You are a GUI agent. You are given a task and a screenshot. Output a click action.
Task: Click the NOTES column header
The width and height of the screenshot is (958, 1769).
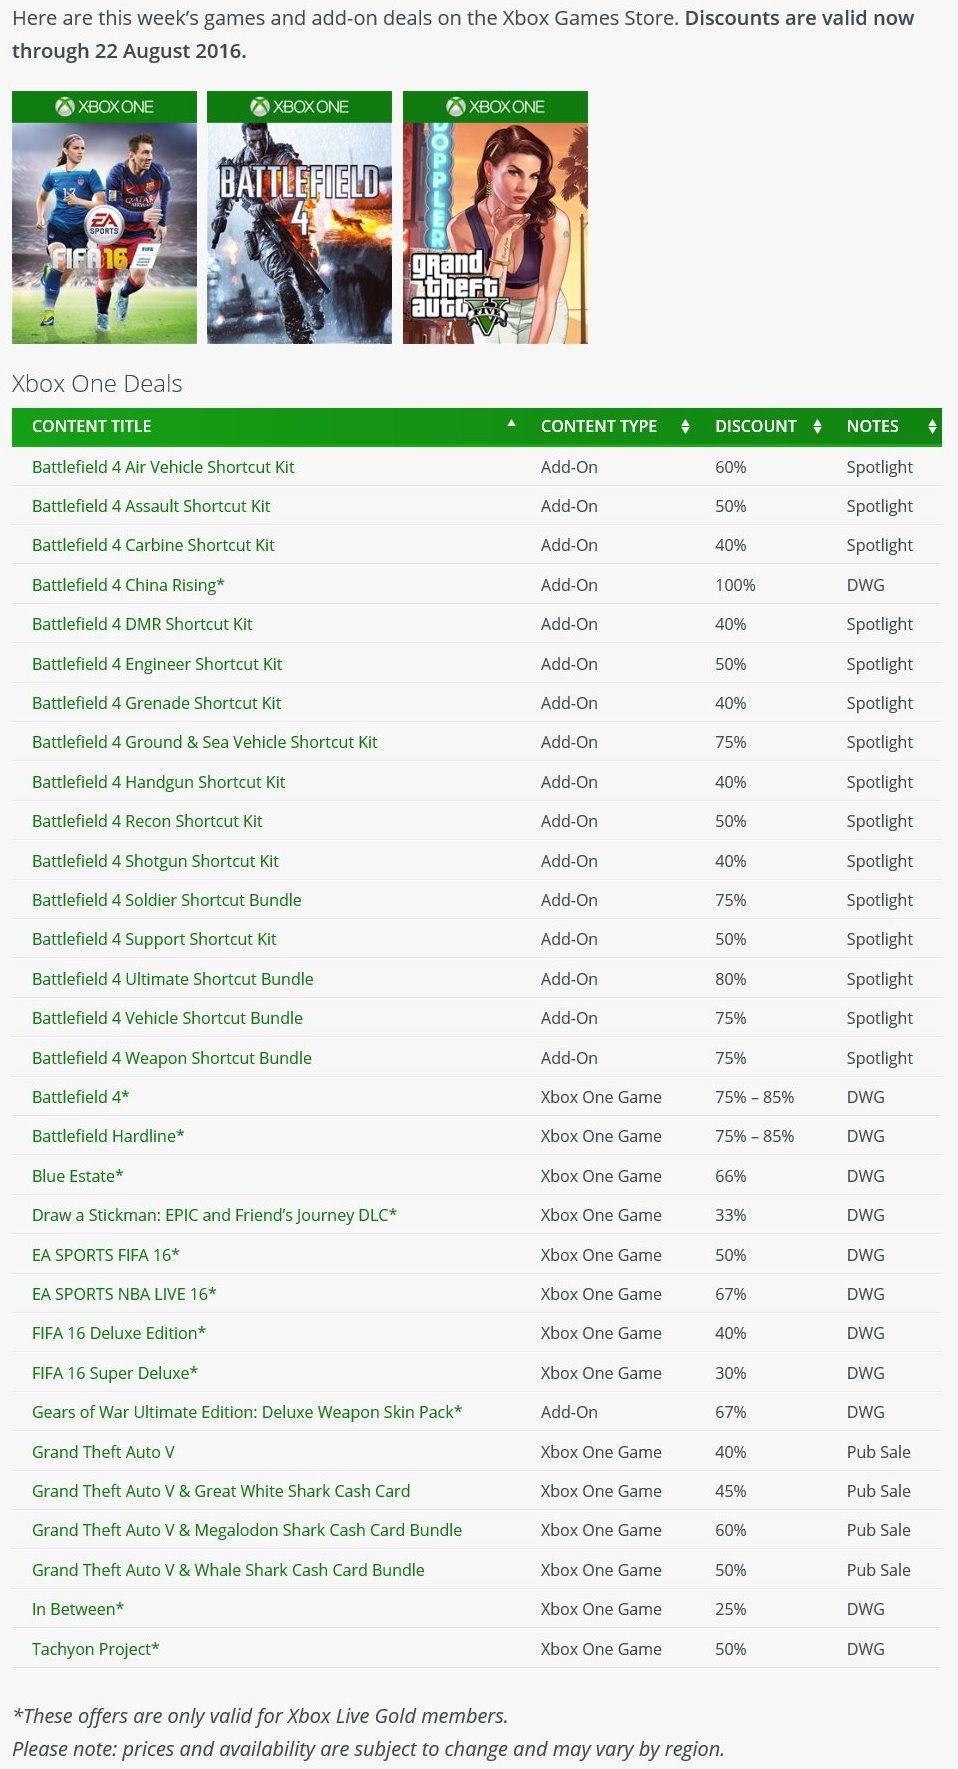pyautogui.click(x=873, y=426)
